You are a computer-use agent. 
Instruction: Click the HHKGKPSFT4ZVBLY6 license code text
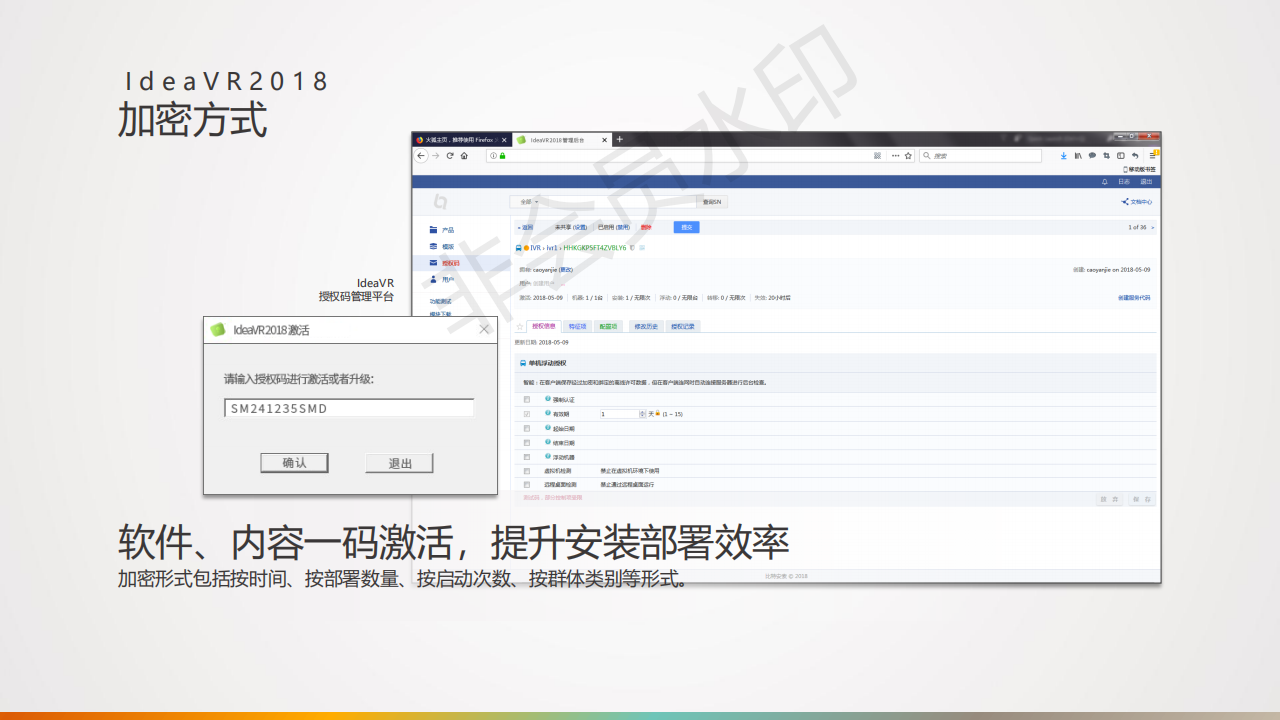coord(595,247)
